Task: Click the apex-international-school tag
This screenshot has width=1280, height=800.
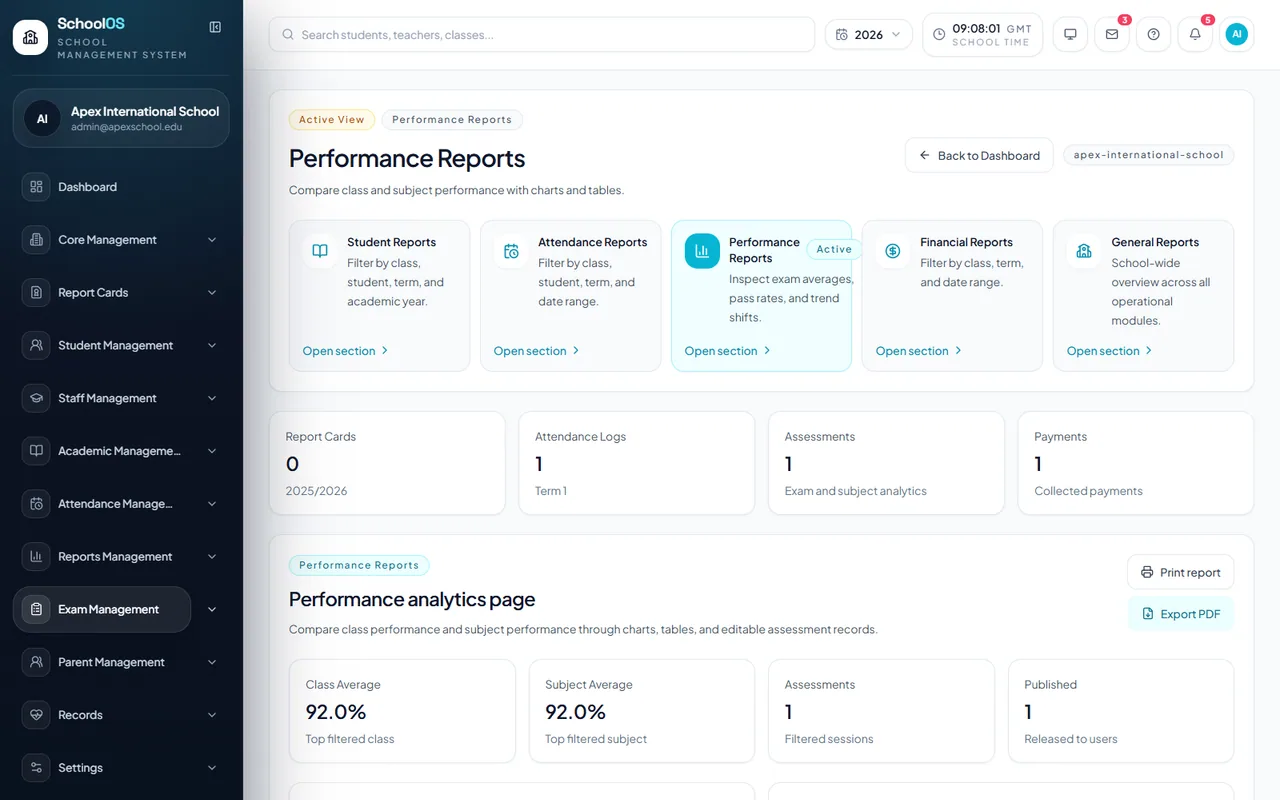Action: click(x=1148, y=155)
